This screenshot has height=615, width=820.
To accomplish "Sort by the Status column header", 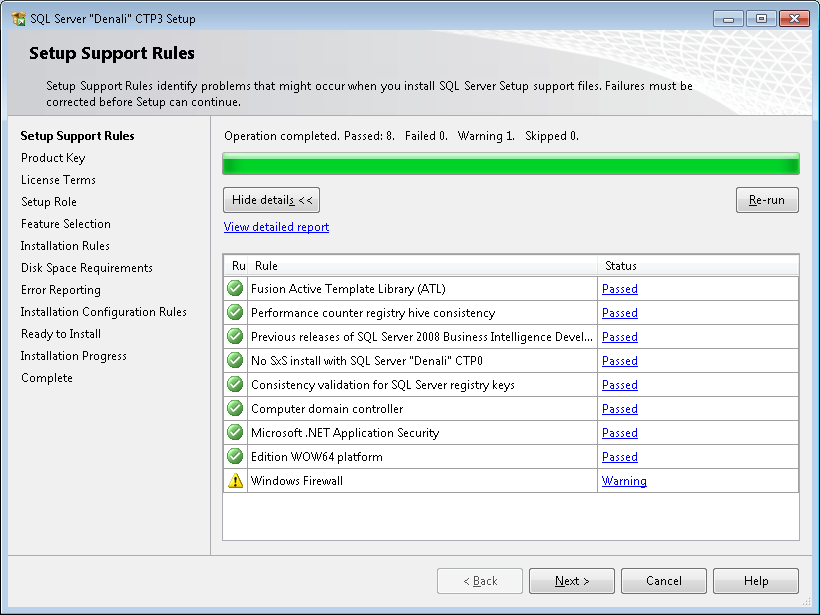I will tap(698, 266).
